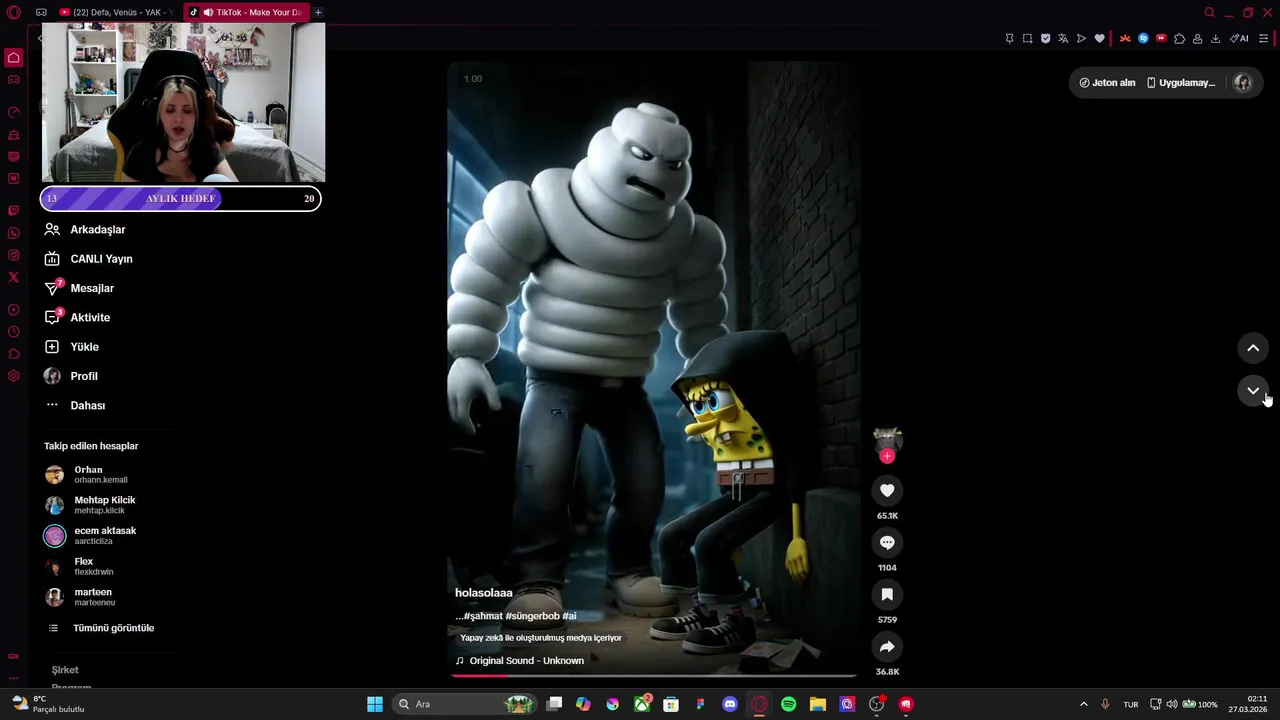
Task: Open Easy Setup sliders icon
Action: point(1263,38)
